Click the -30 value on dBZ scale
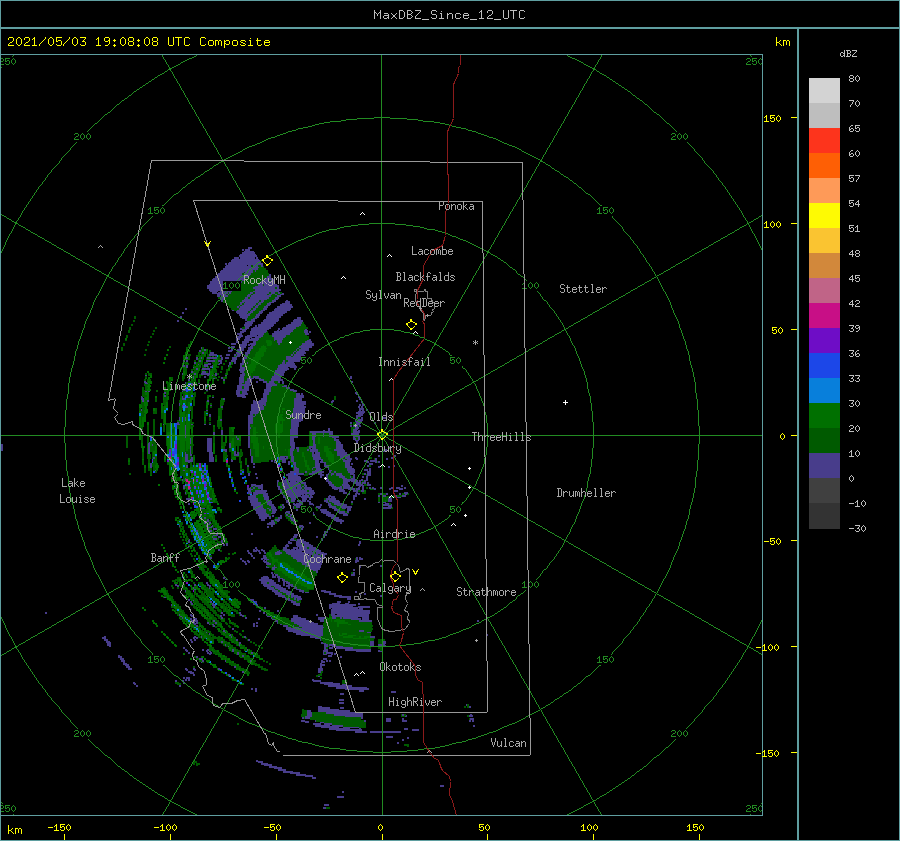Viewport: 900px width, 841px height. click(x=857, y=528)
